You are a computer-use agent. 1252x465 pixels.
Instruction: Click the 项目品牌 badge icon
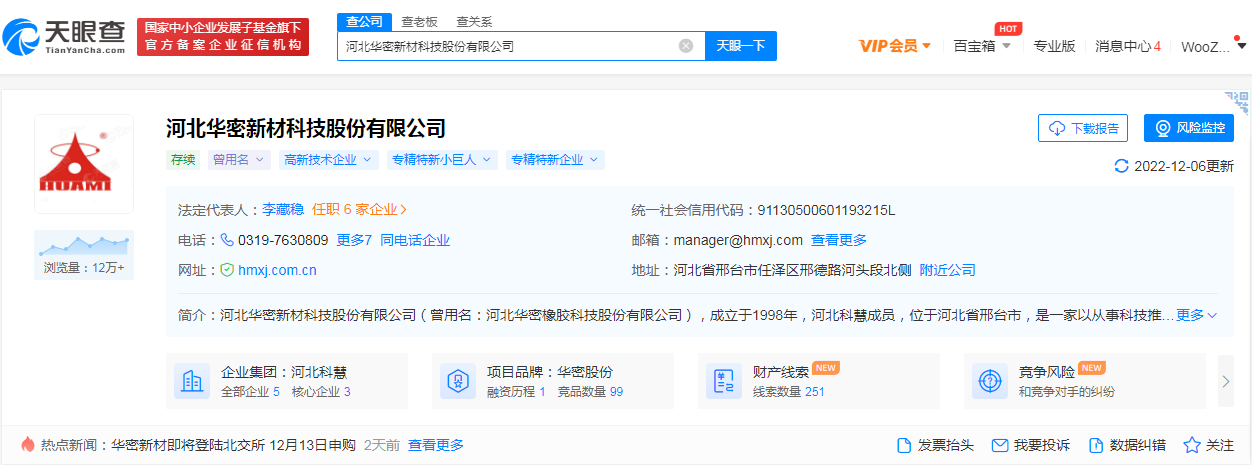click(457, 381)
